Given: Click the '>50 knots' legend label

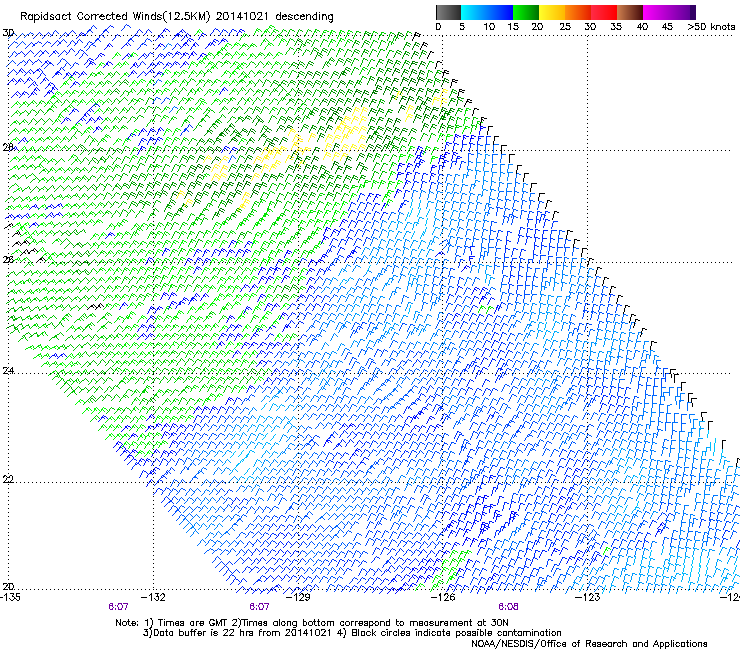Looking at the screenshot, I should (x=711, y=27).
